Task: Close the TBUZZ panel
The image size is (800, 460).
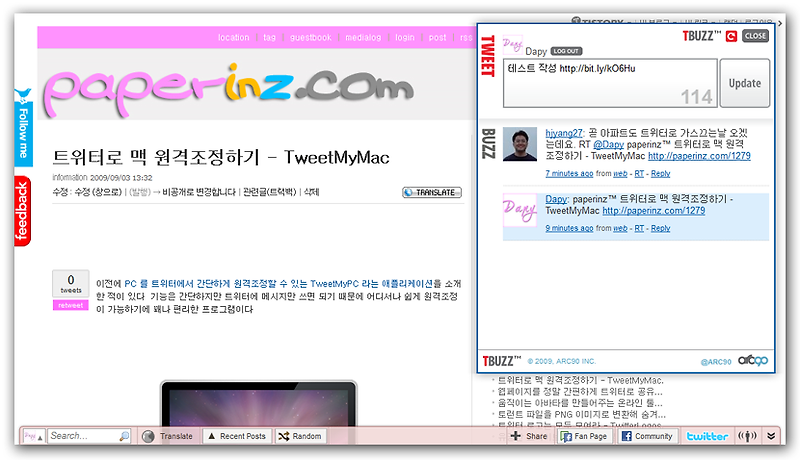Action: pos(755,36)
